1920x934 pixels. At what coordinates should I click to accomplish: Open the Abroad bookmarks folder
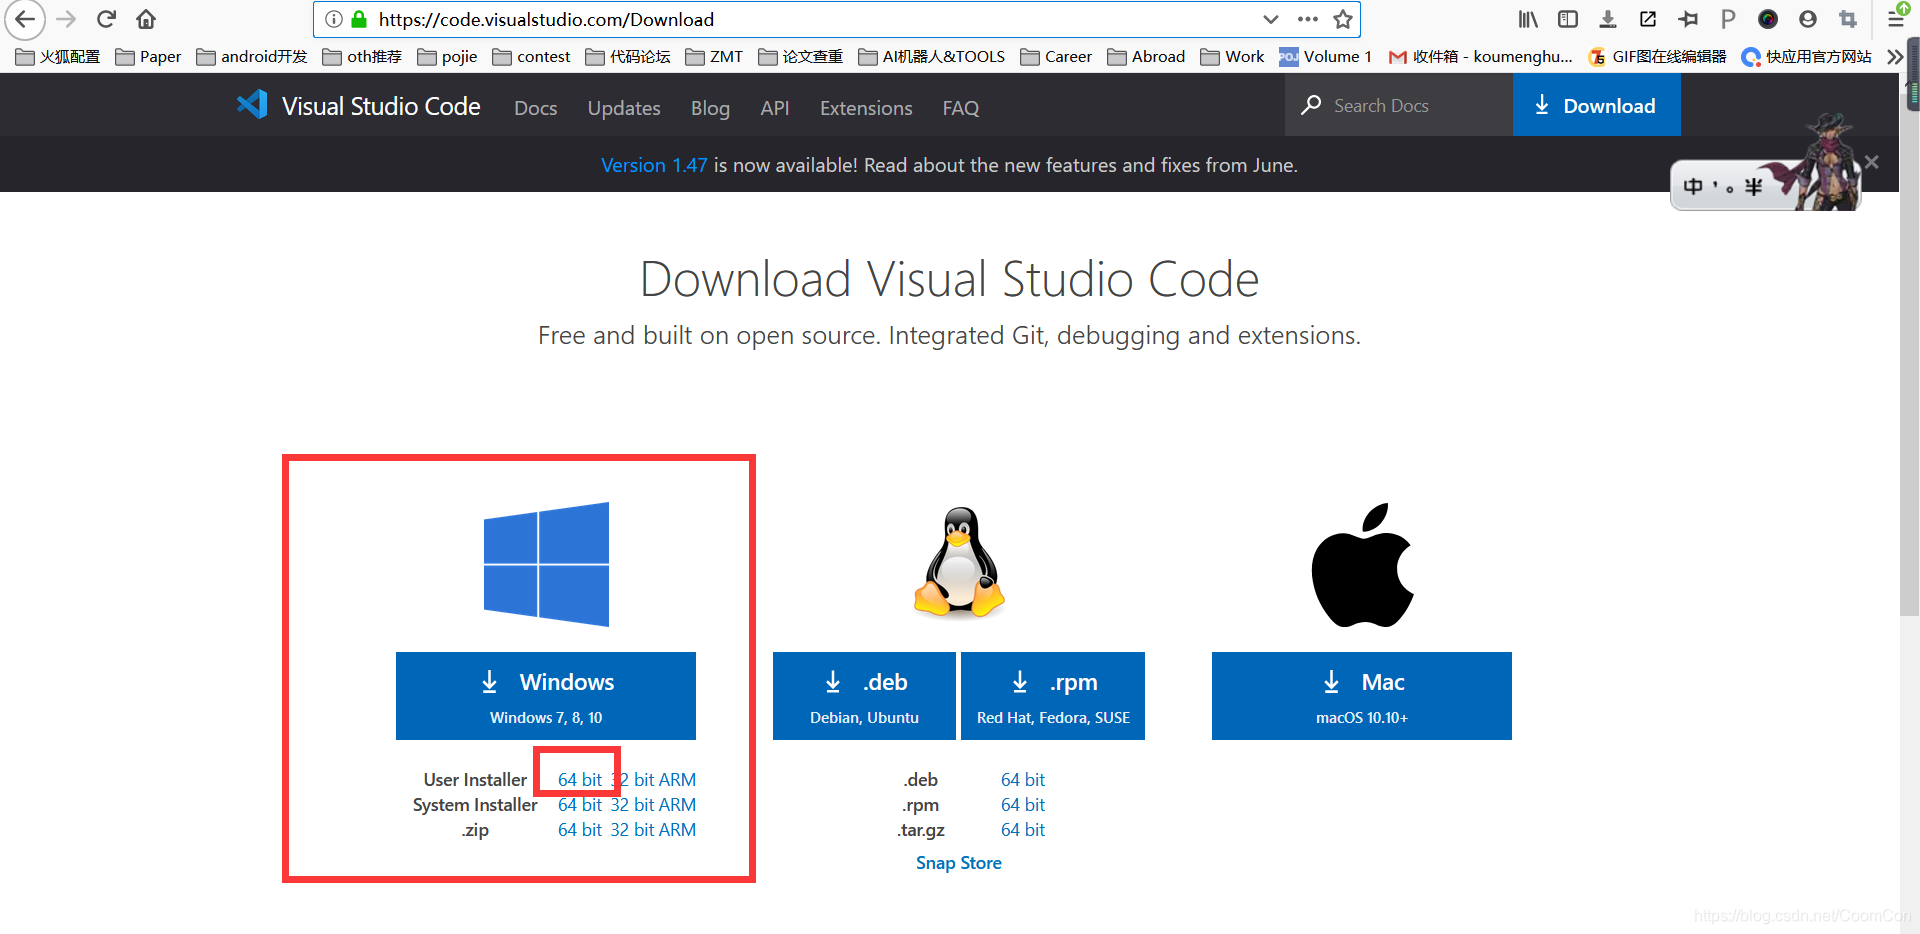click(1146, 57)
